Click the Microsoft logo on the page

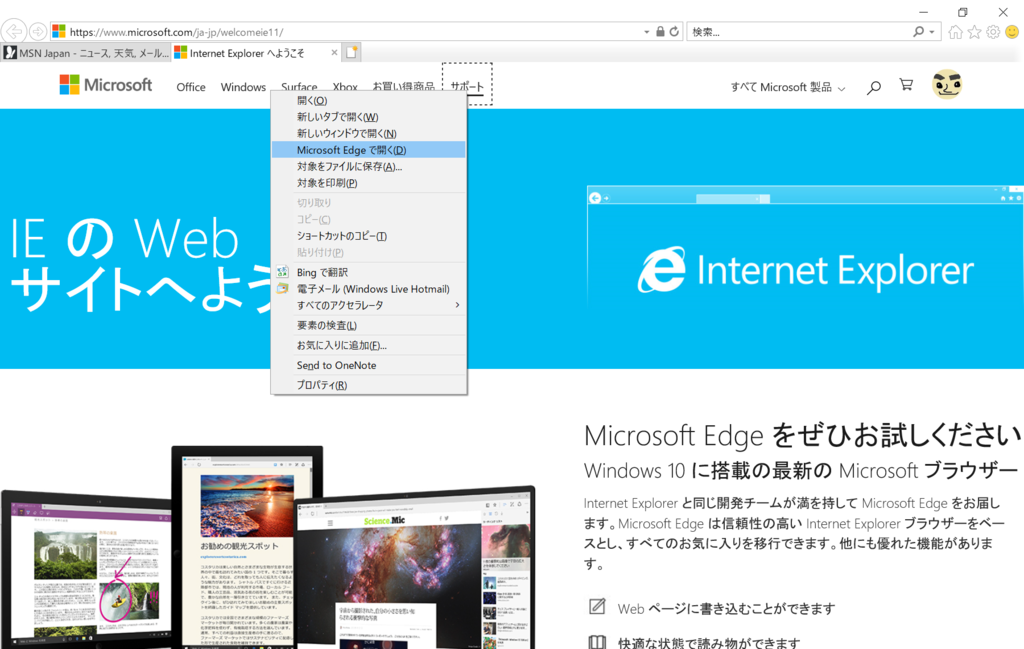tap(106, 85)
